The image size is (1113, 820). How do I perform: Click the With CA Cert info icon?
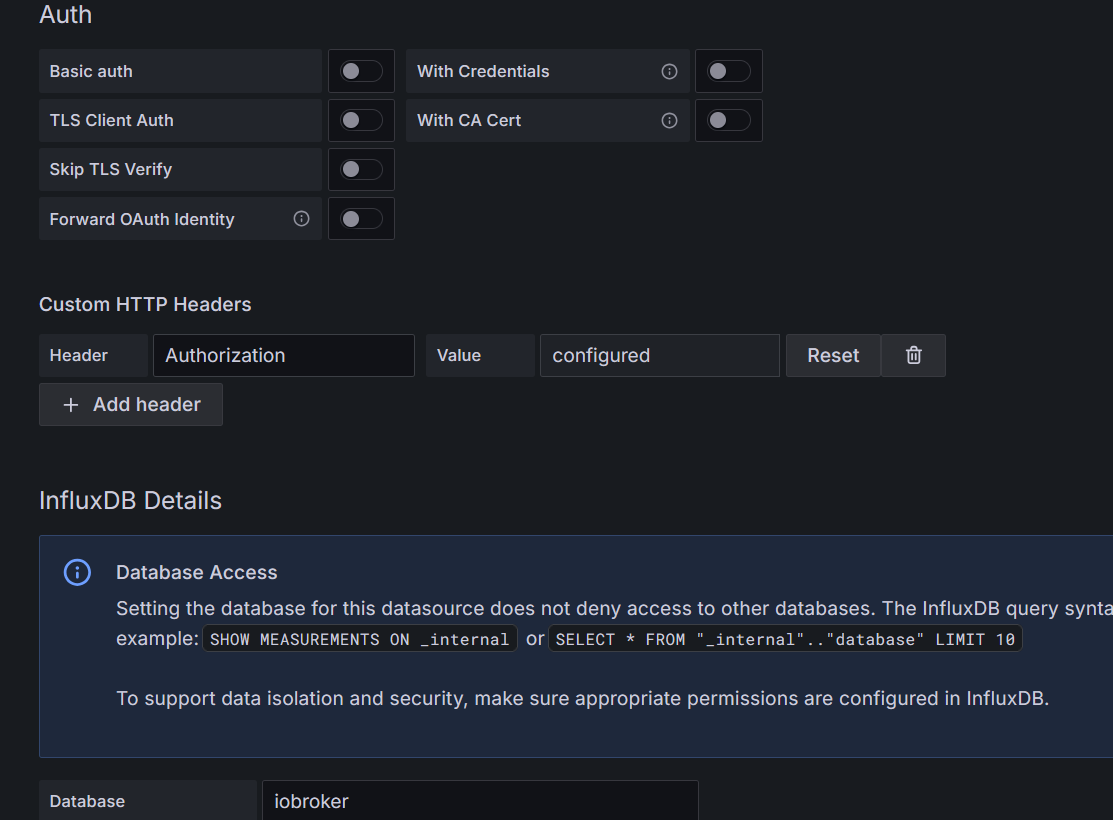[x=670, y=120]
